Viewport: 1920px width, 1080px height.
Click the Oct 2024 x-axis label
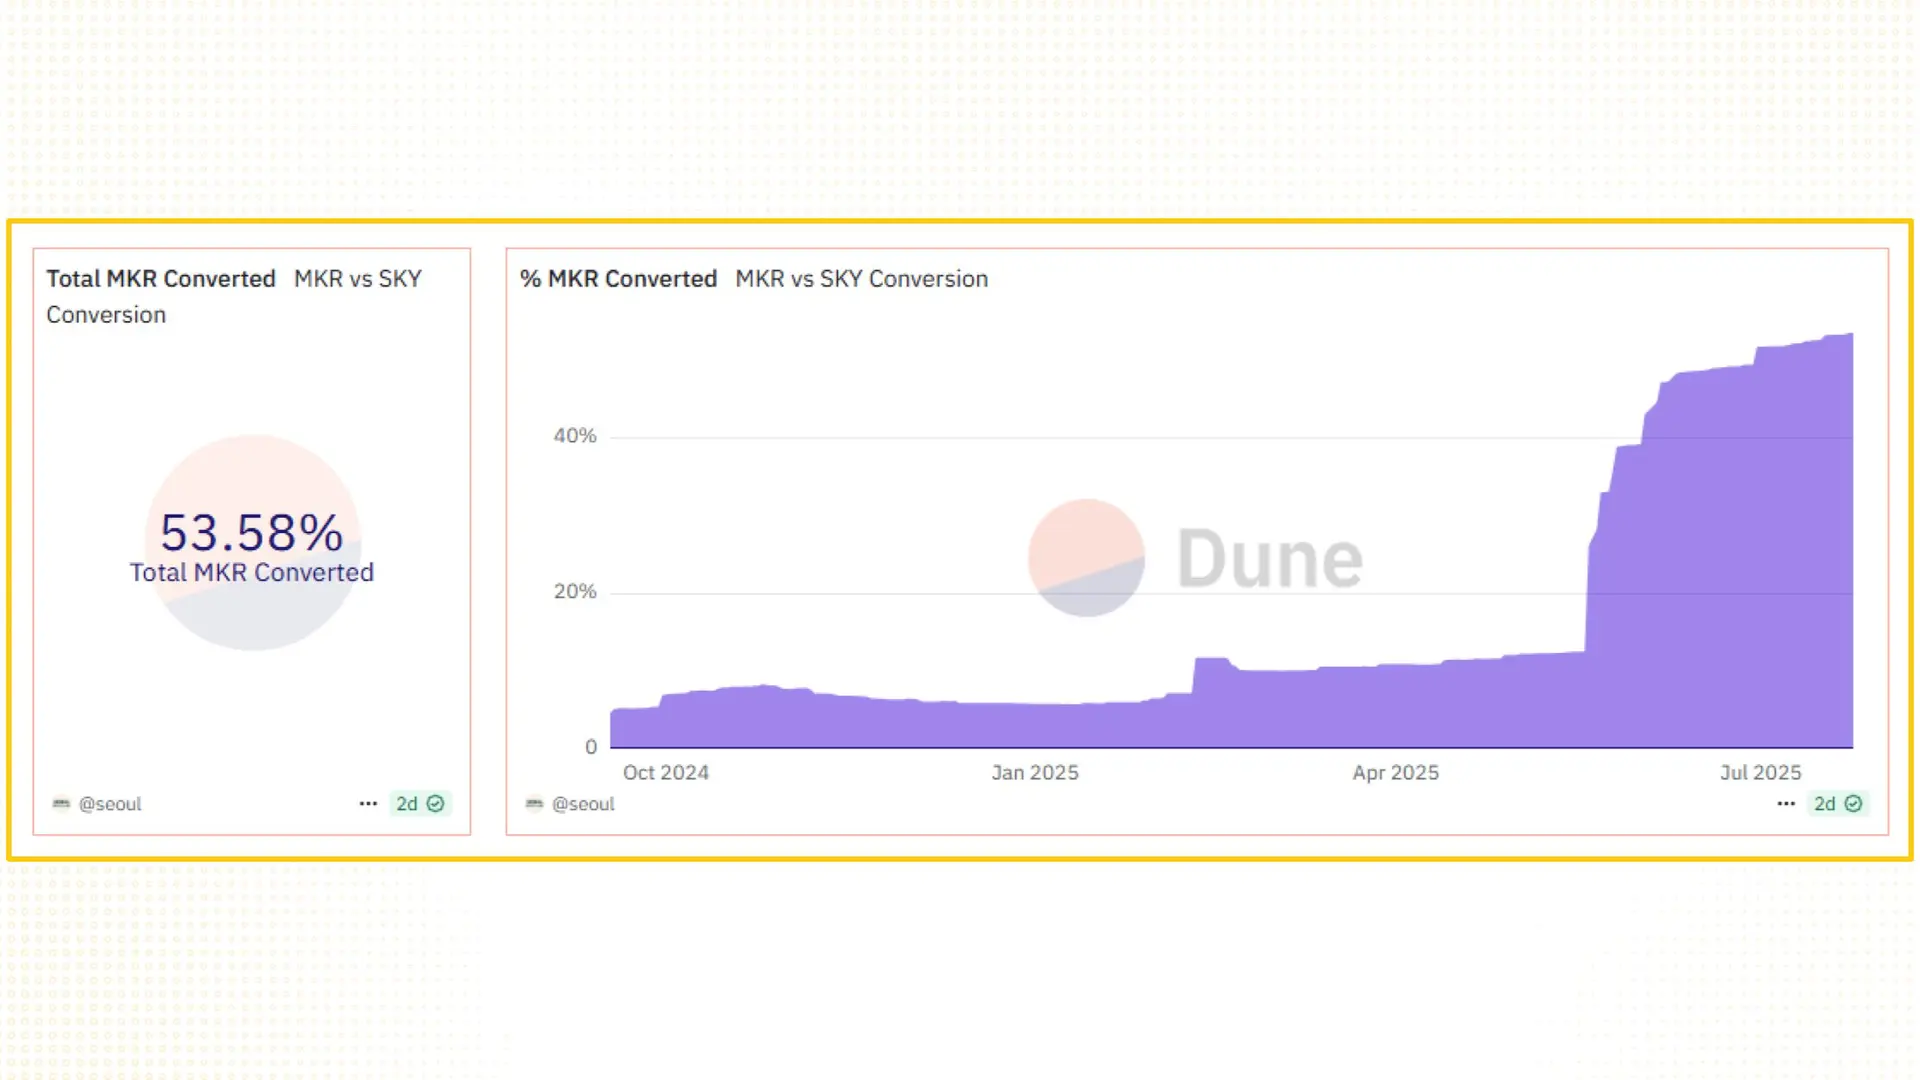click(665, 772)
